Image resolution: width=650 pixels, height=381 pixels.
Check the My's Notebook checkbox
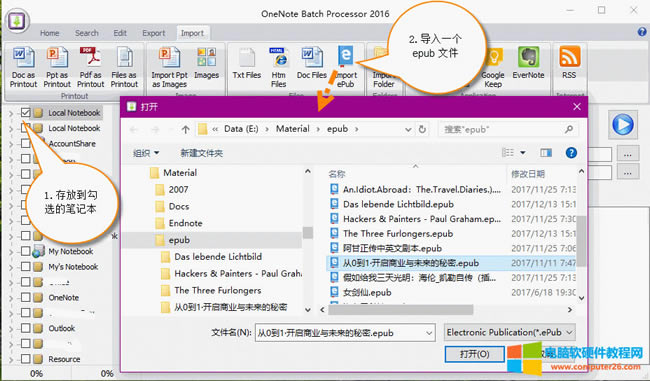25,267
